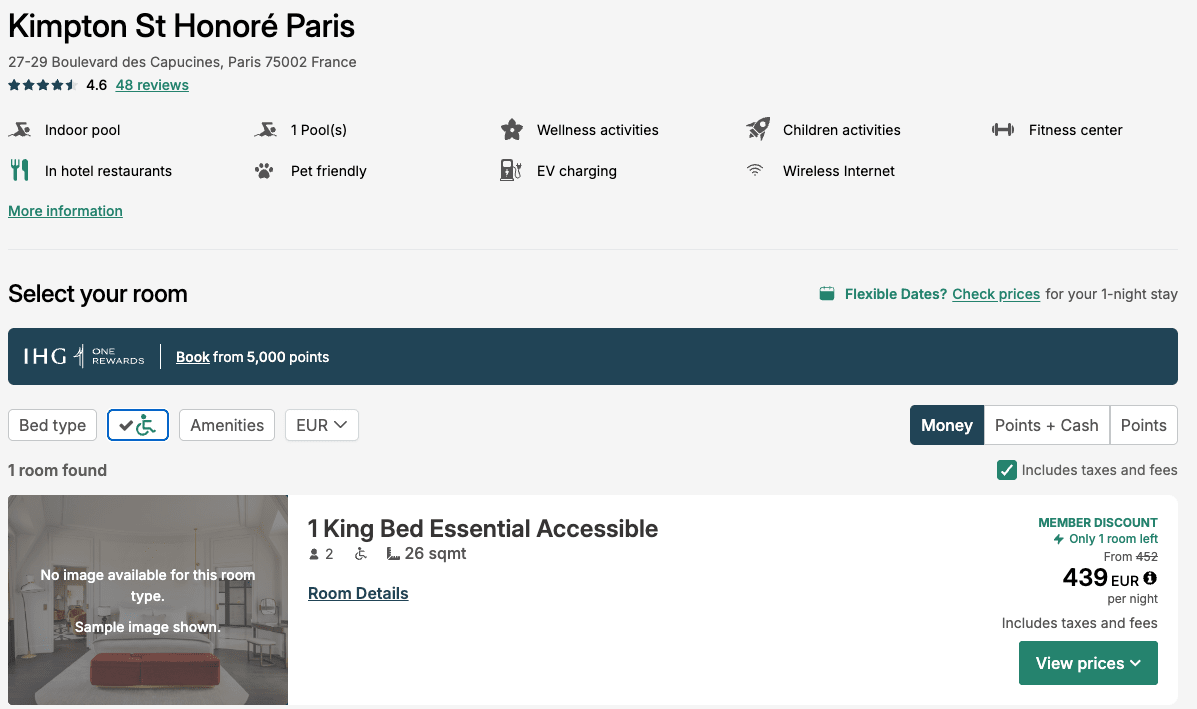Toggle the accessible rooms filter
This screenshot has height=709, width=1197.
click(x=138, y=425)
